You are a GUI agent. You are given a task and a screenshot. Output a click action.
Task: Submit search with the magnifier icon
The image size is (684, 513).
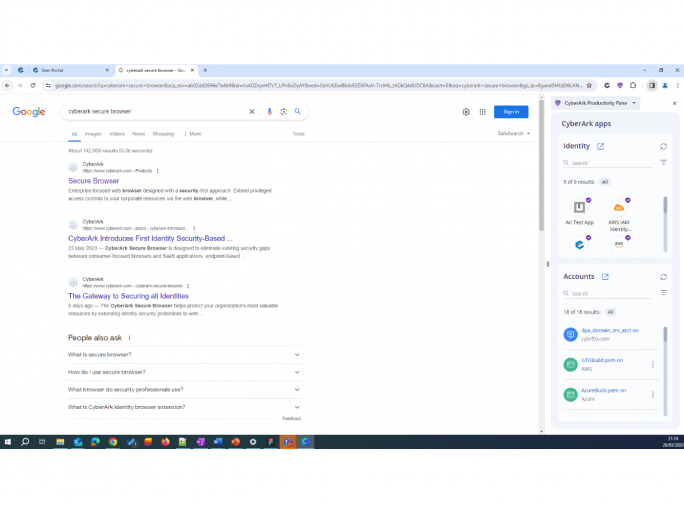[298, 112]
